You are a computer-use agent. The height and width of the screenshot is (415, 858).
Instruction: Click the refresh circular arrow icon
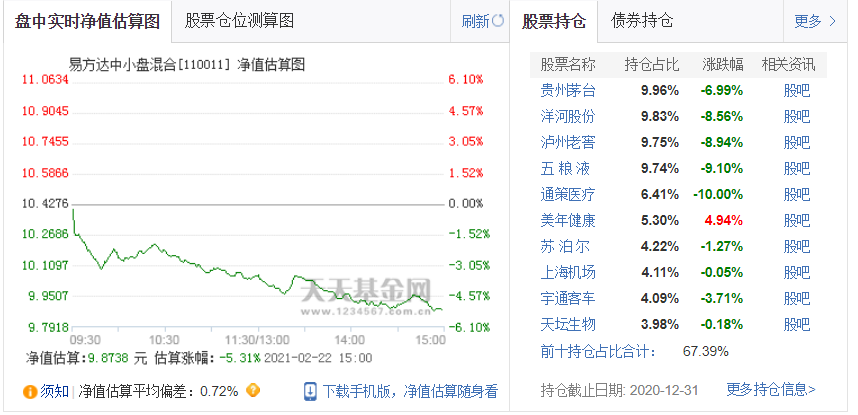click(498, 21)
